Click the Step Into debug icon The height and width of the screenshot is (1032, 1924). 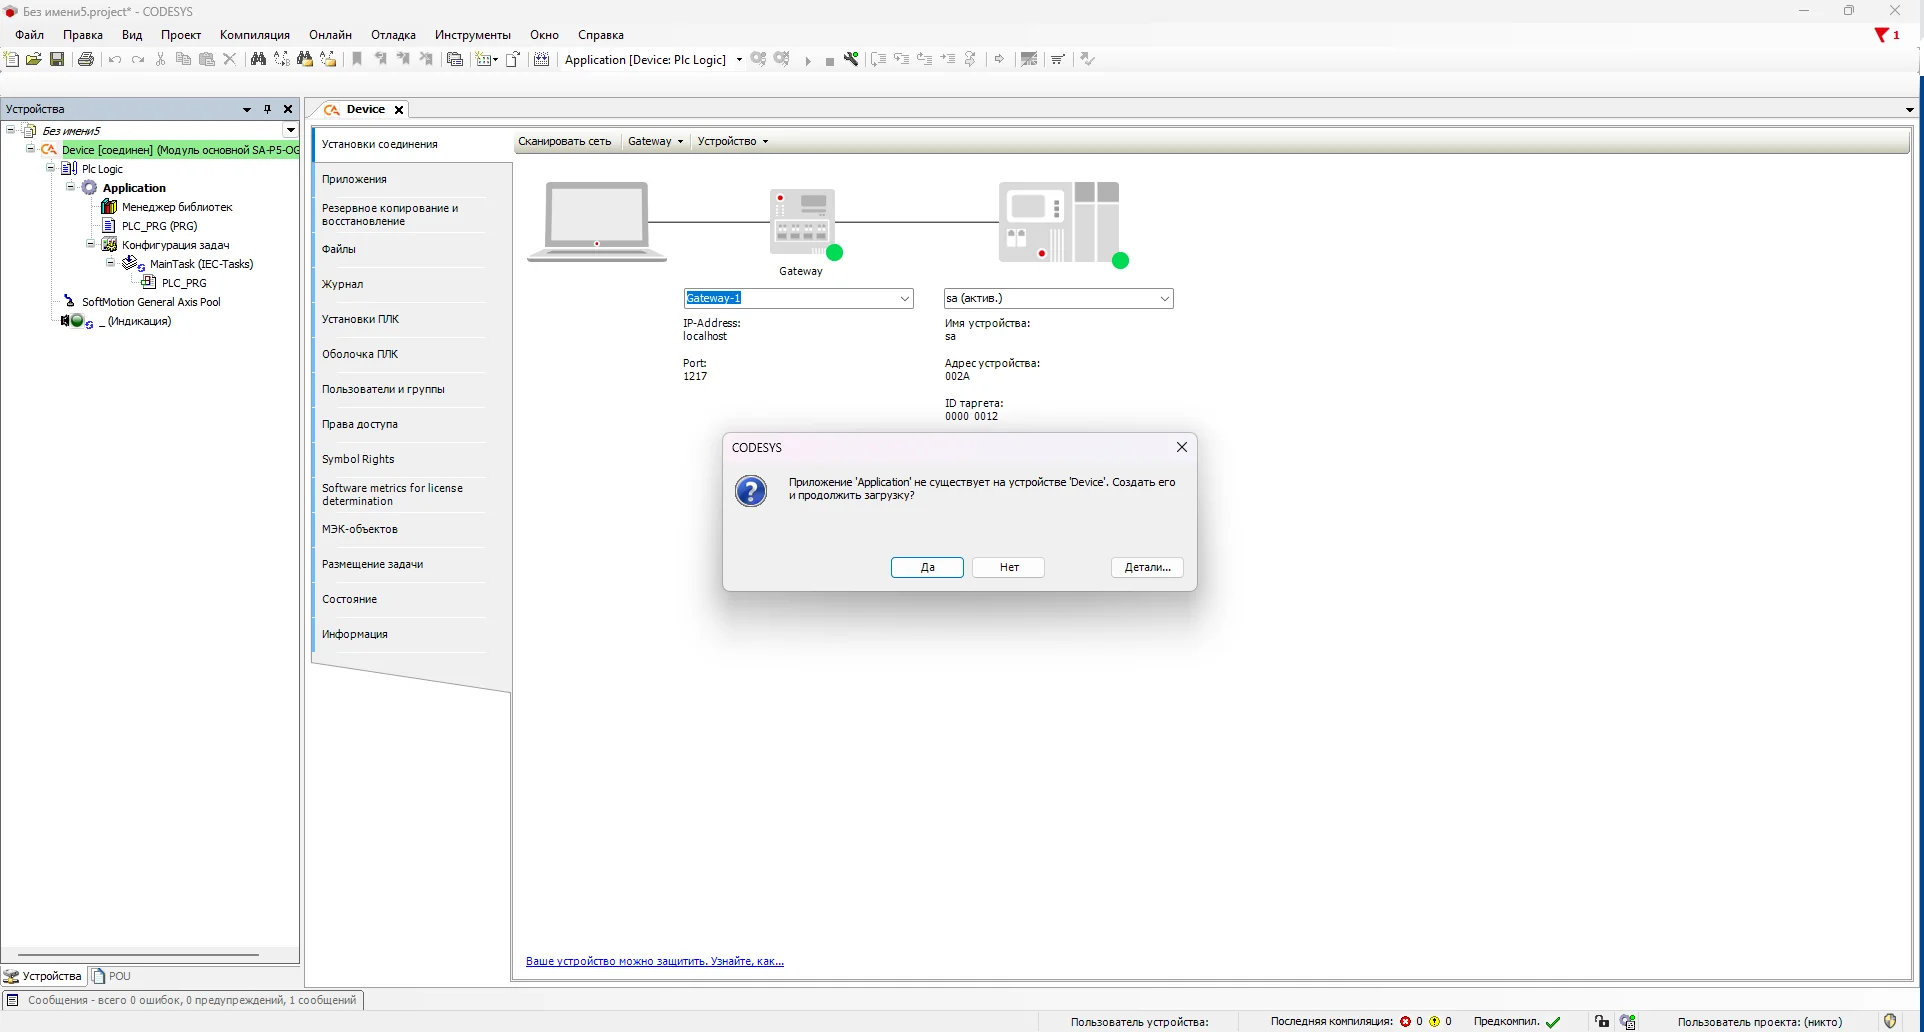pyautogui.click(x=902, y=60)
